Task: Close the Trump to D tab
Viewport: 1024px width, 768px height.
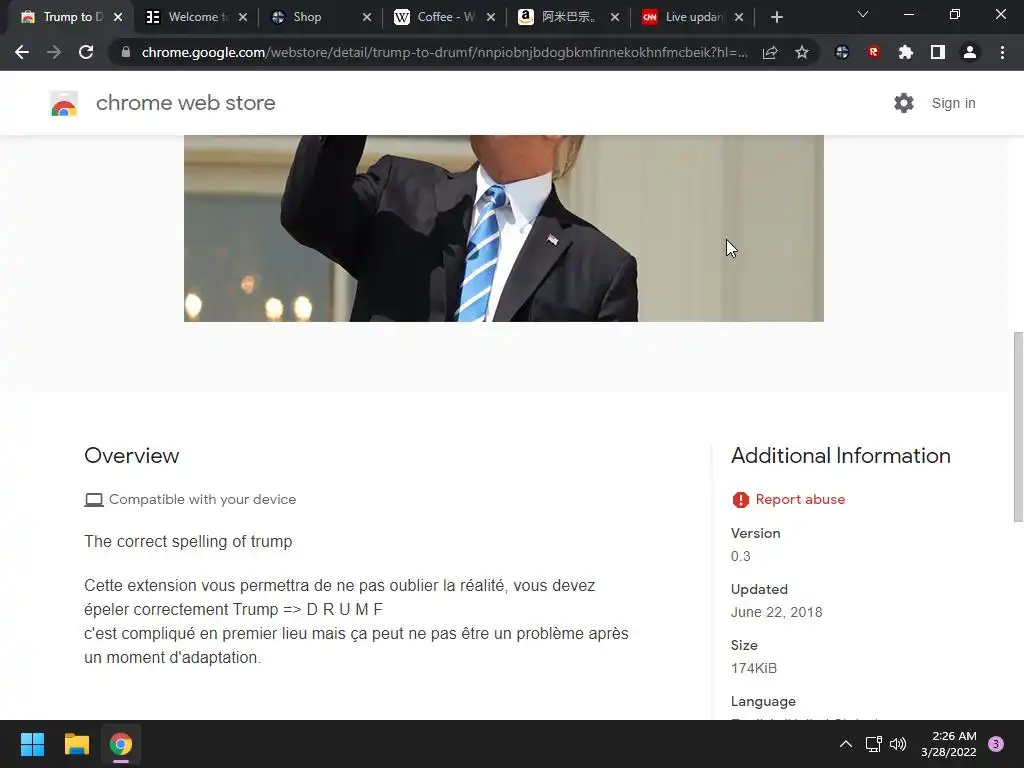Action: pyautogui.click(x=118, y=17)
